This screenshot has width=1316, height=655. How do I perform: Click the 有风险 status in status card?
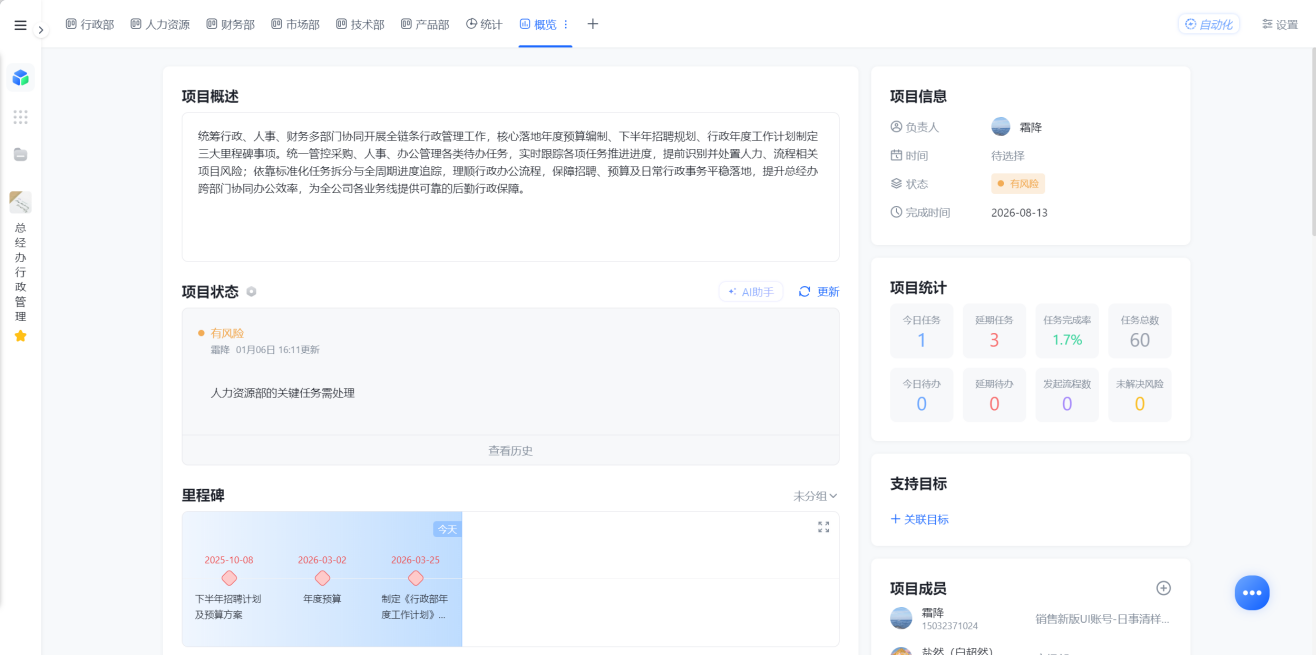coord(227,333)
